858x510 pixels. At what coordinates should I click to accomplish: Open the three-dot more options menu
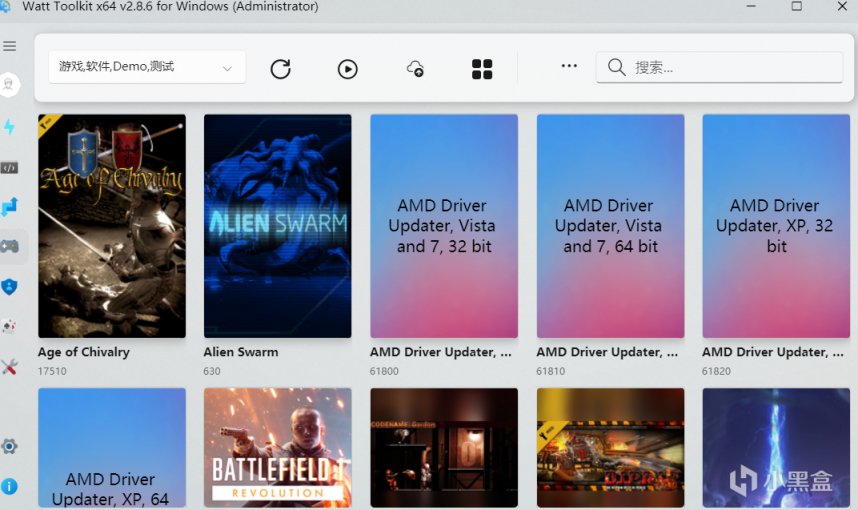(569, 66)
